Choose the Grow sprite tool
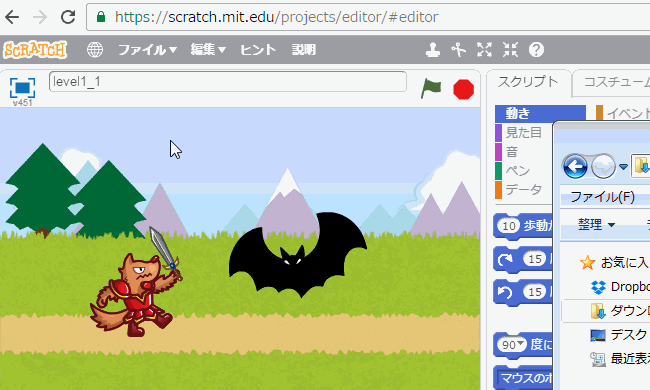 click(484, 50)
